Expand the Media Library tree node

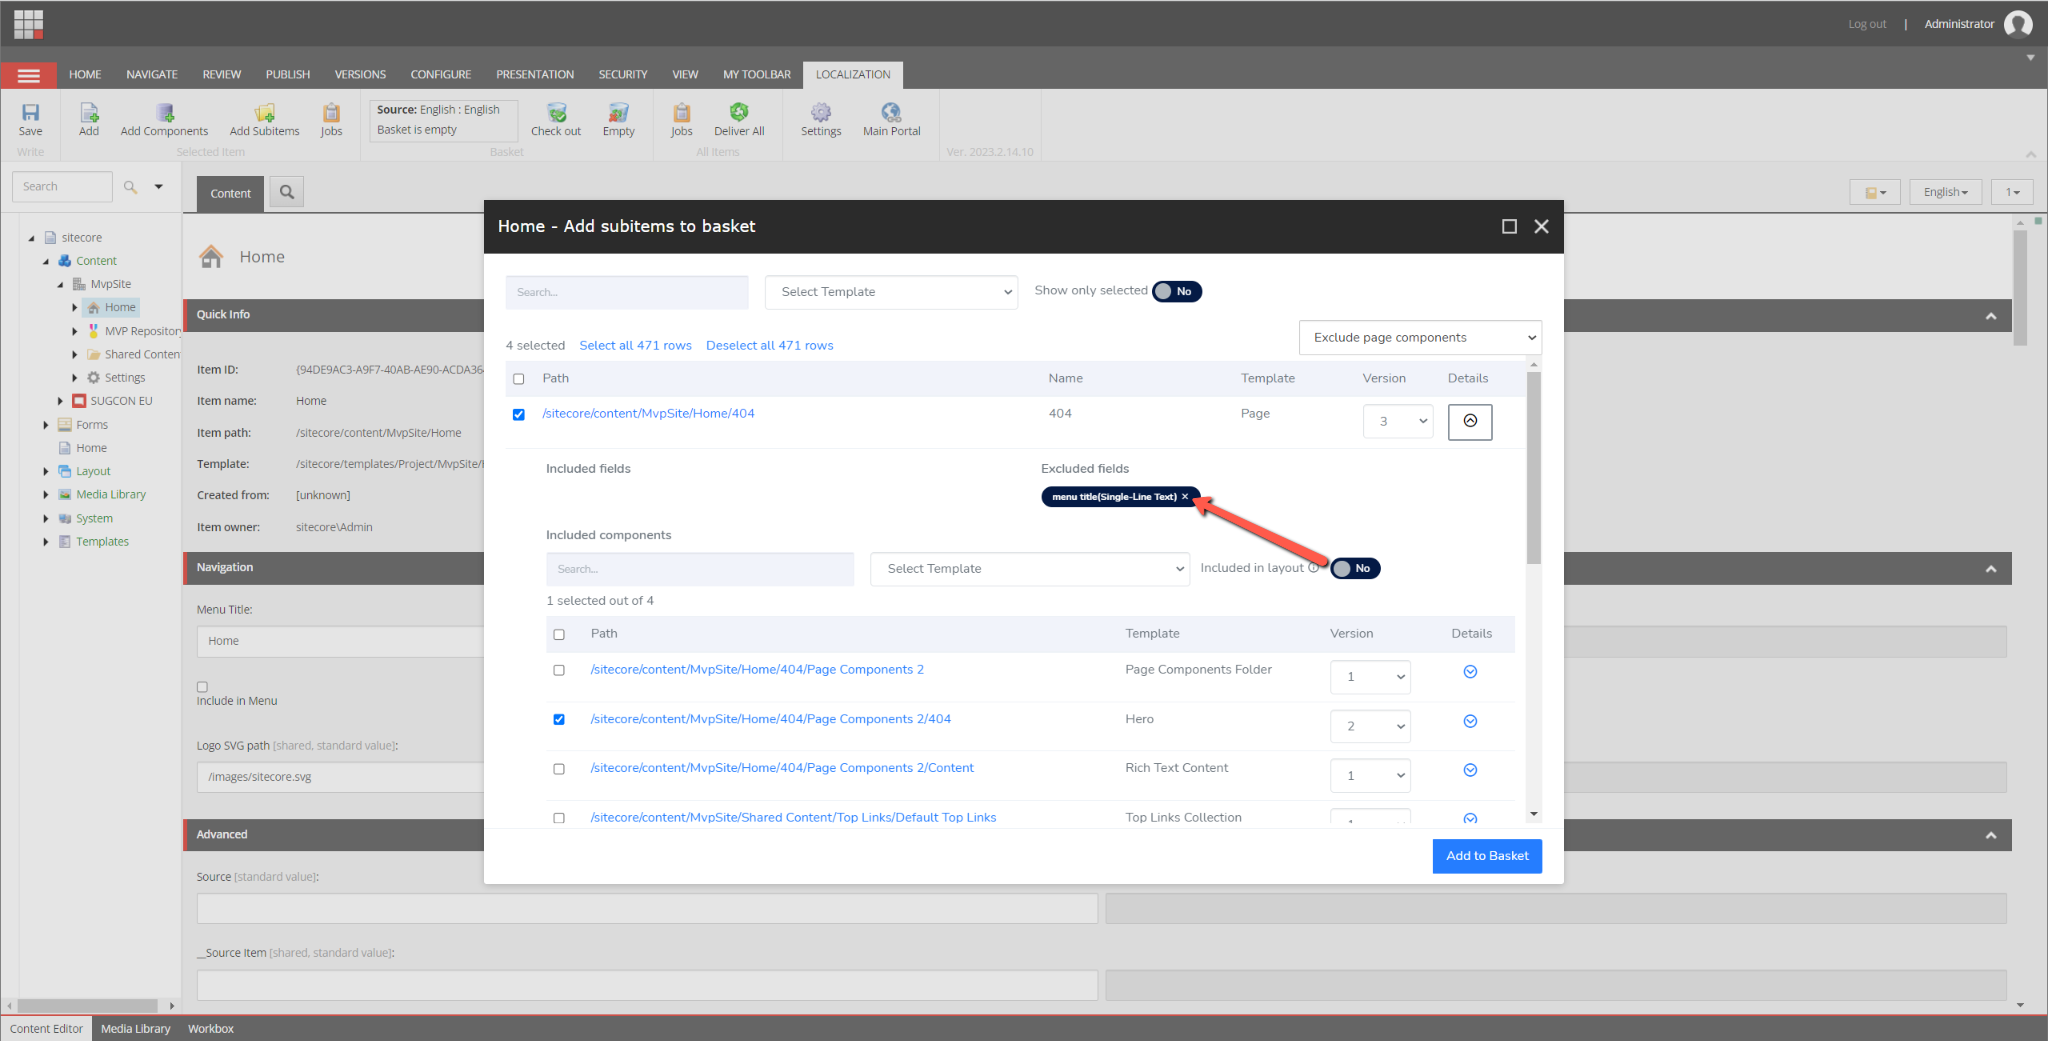[46, 495]
